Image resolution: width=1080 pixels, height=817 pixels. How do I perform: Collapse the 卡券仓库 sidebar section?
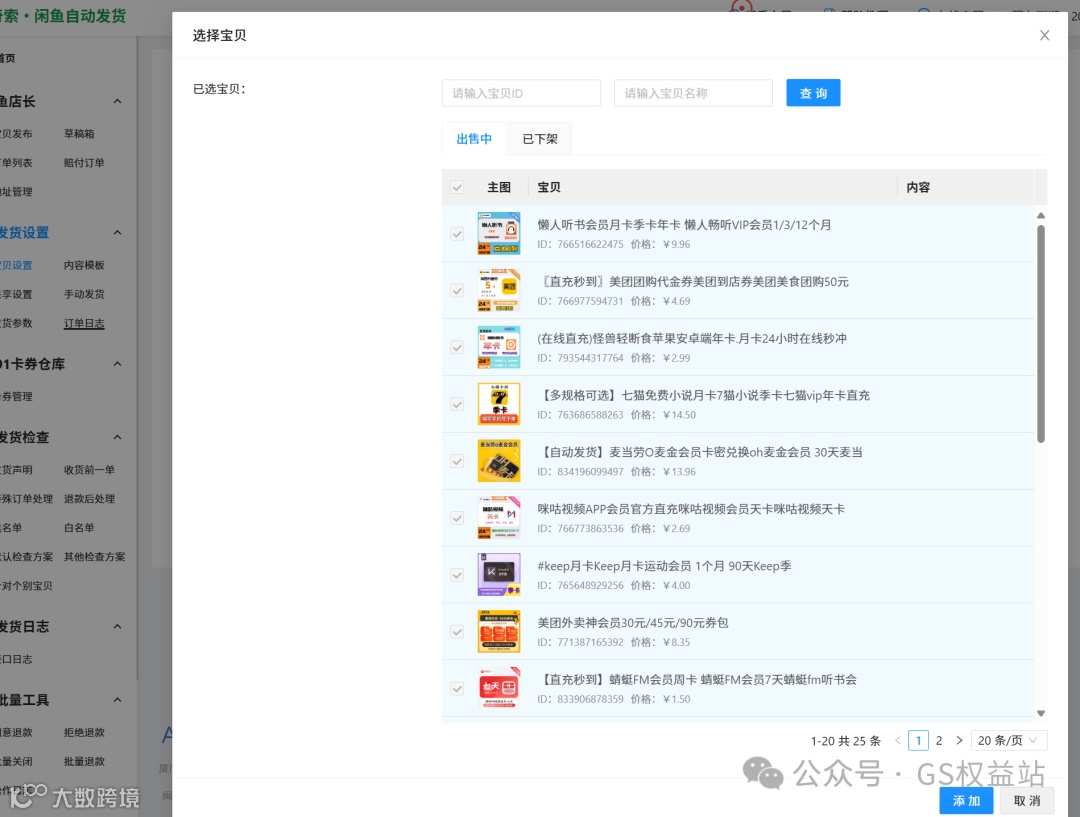[x=117, y=364]
